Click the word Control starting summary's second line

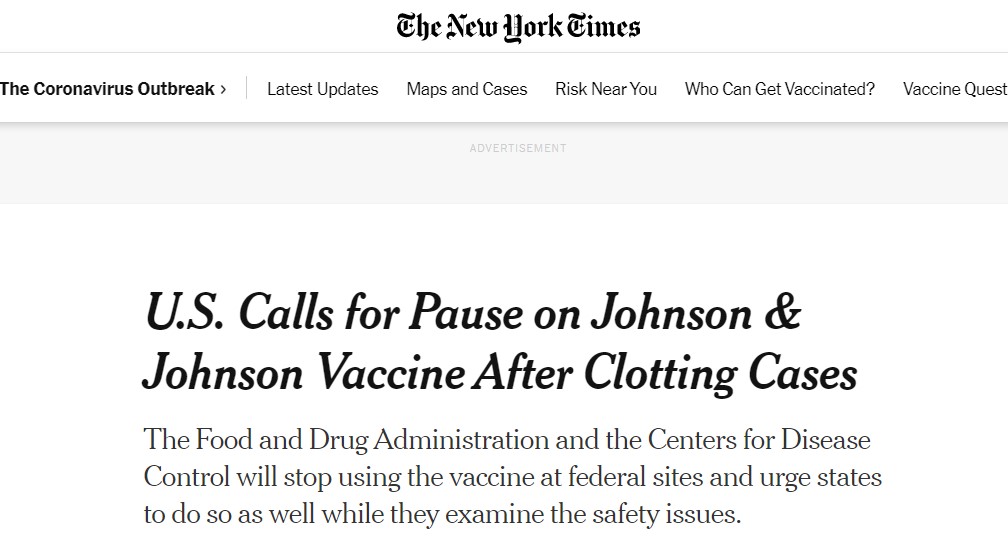pyautogui.click(x=185, y=476)
